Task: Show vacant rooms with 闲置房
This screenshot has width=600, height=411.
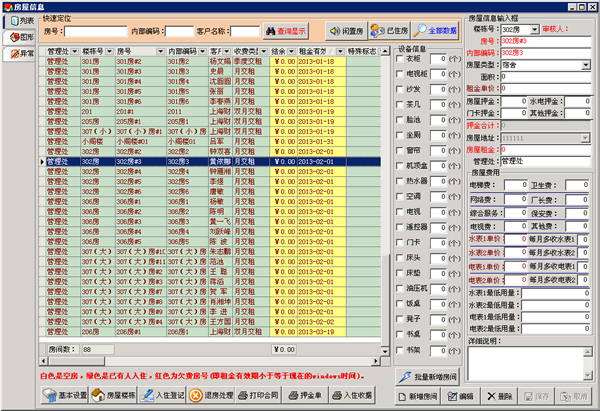Action: pos(346,31)
